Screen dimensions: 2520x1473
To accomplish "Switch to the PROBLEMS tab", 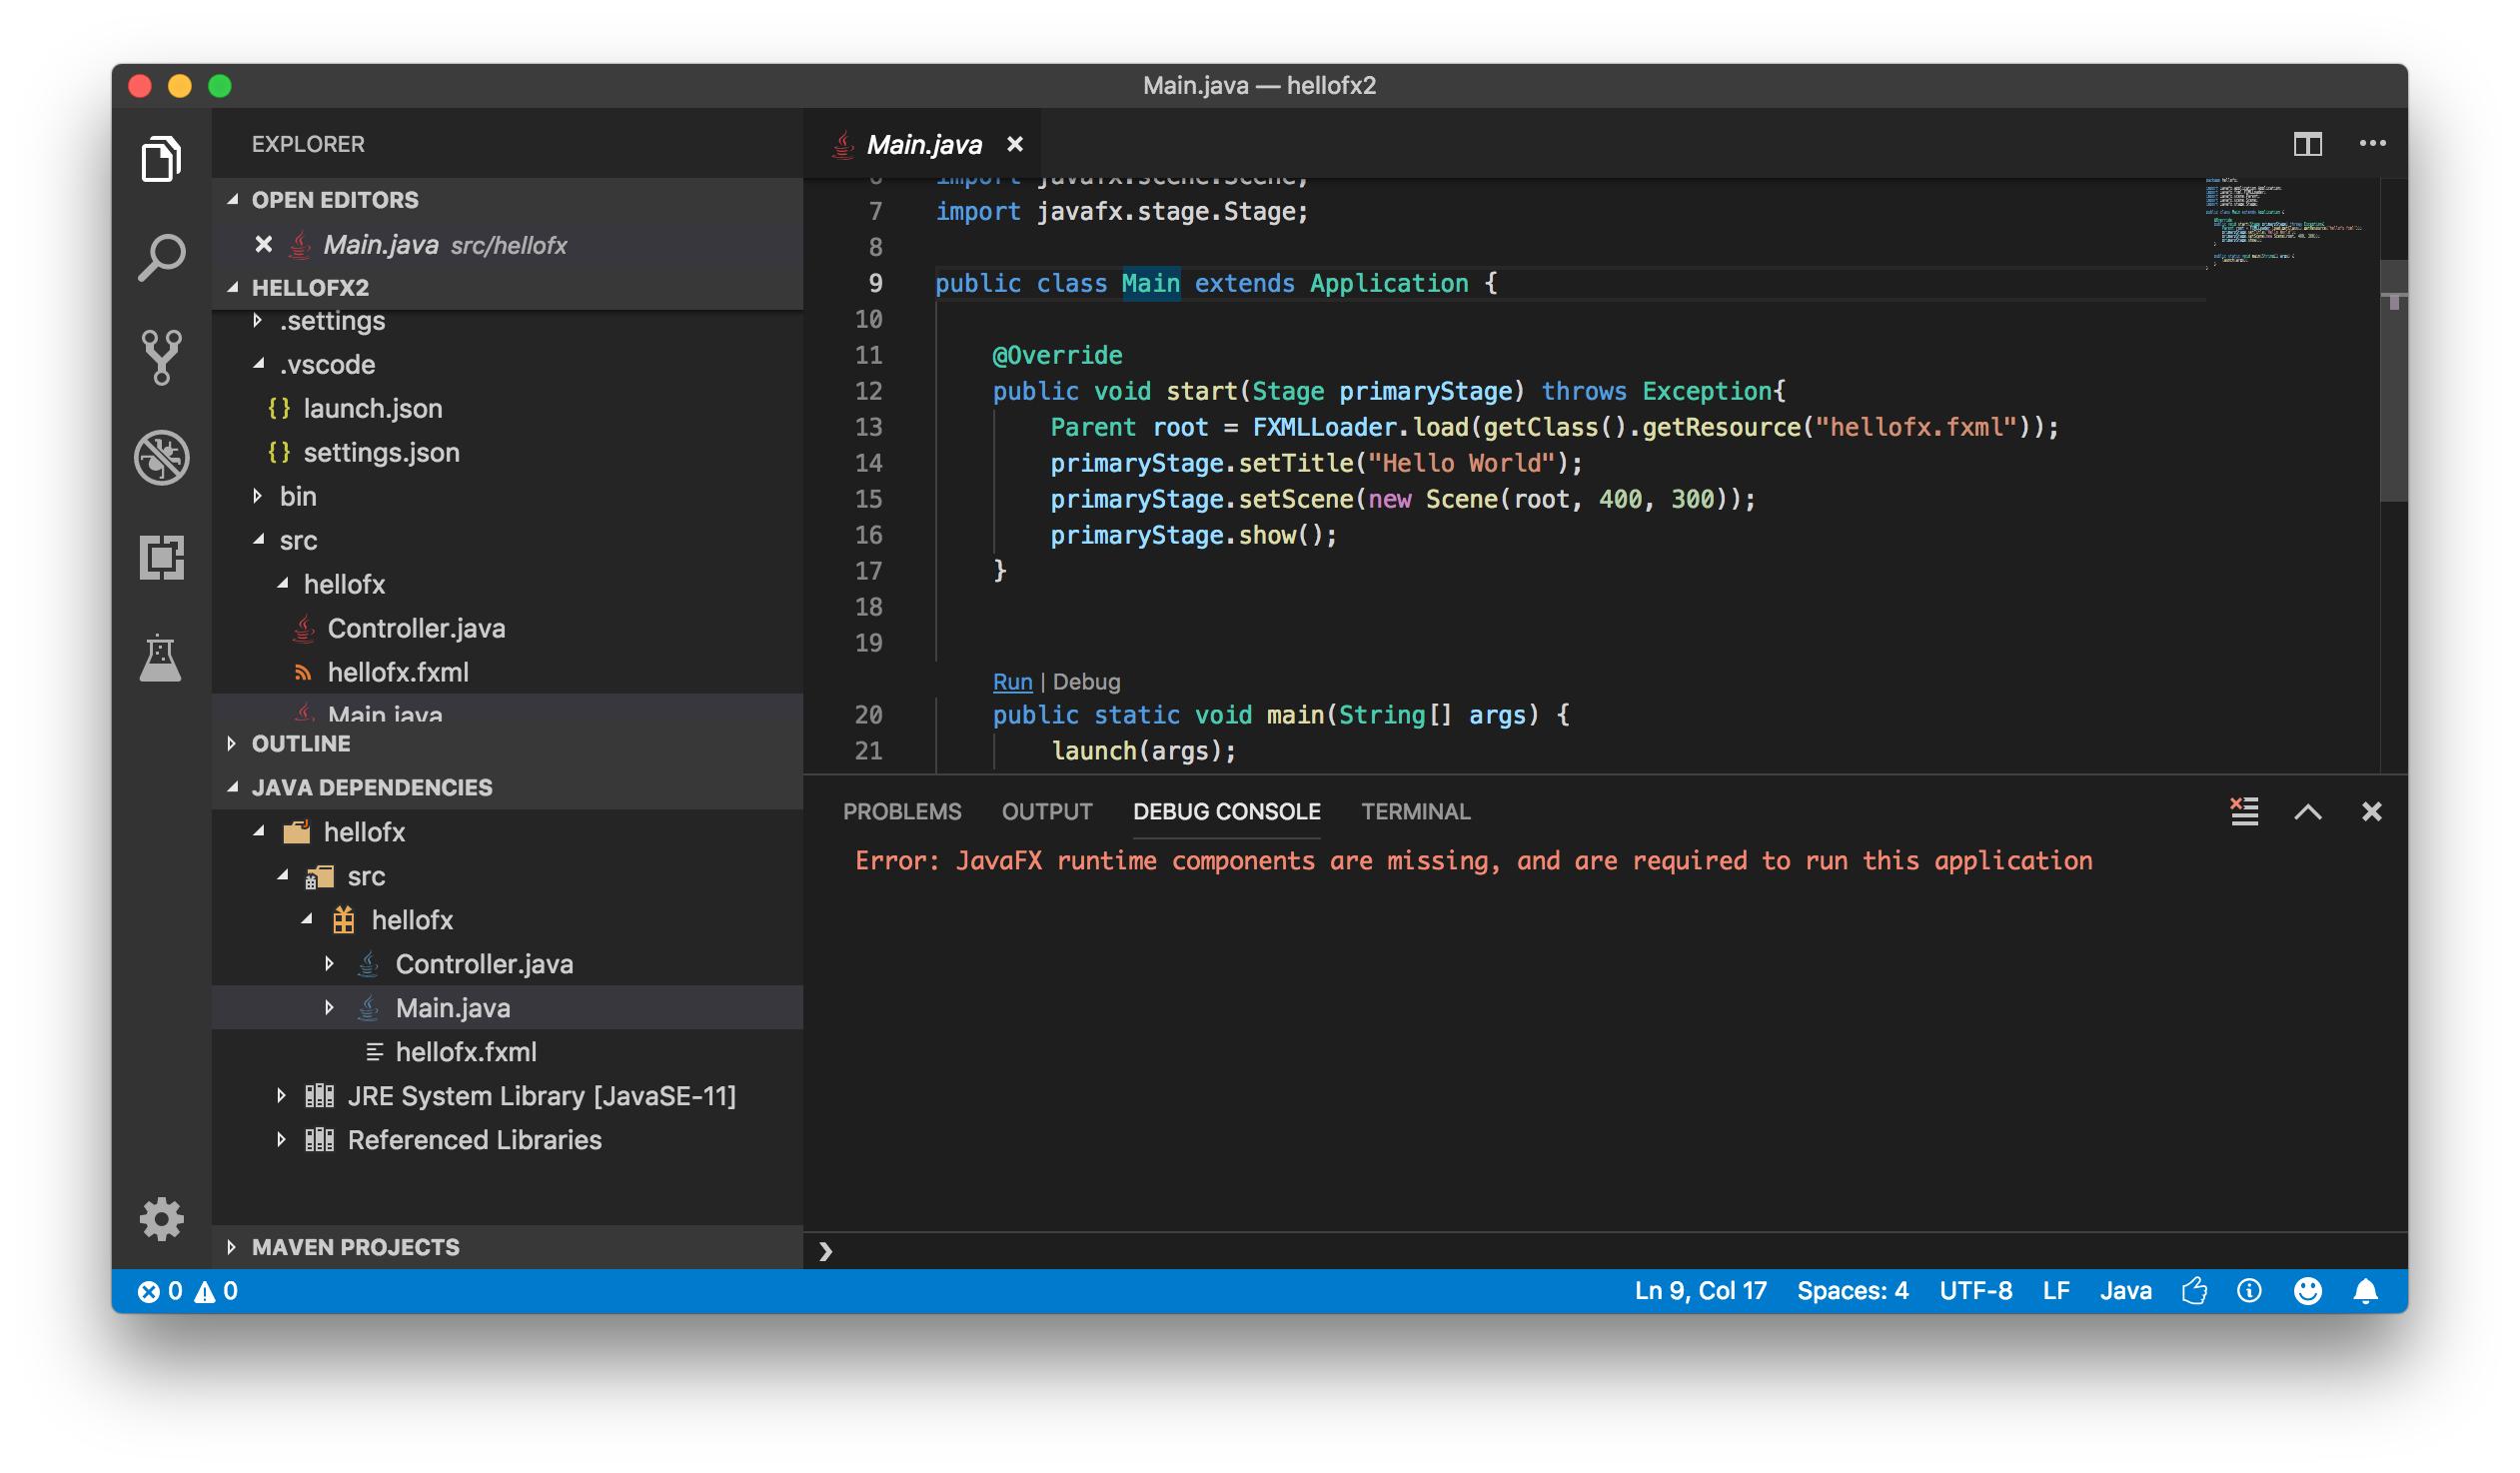I will pyautogui.click(x=902, y=812).
